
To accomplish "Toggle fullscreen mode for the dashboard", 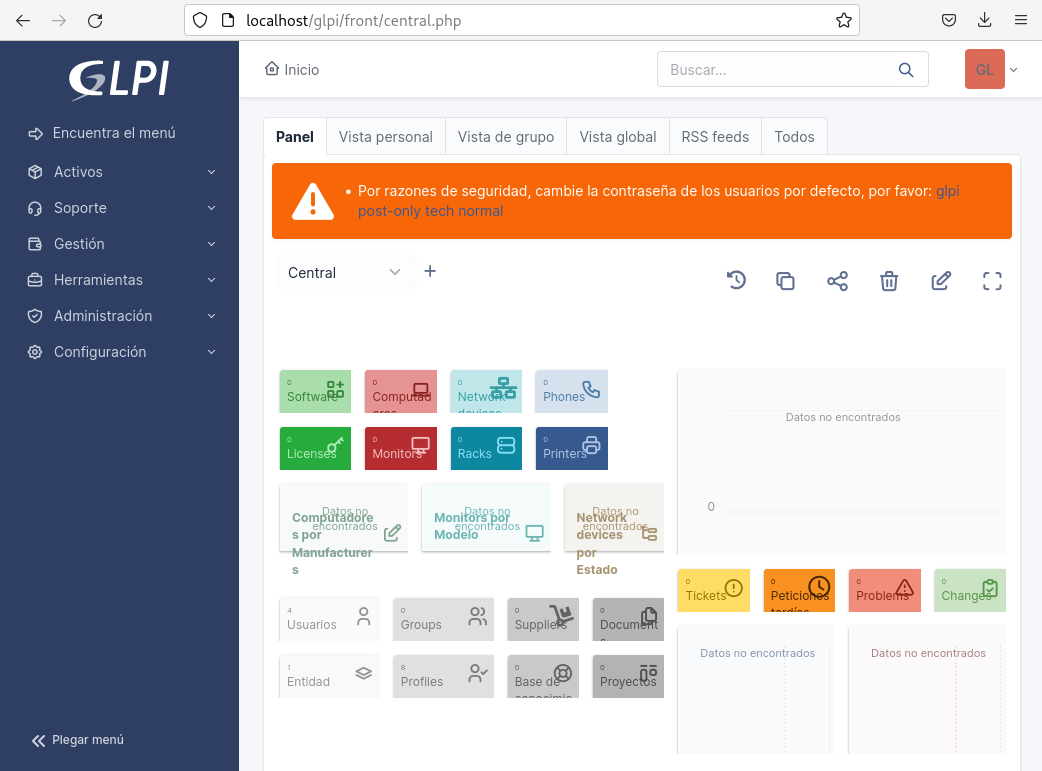I will pyautogui.click(x=992, y=281).
